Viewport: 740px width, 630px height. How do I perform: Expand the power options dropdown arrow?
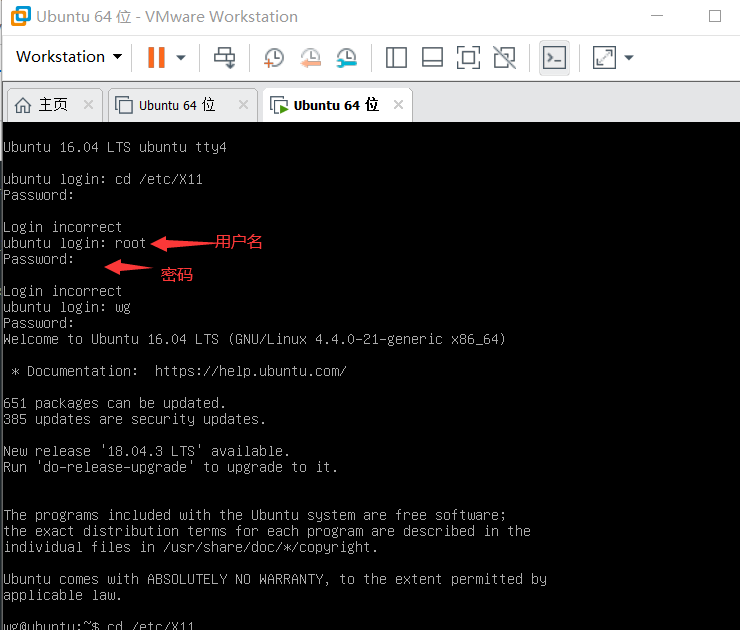coord(181,58)
